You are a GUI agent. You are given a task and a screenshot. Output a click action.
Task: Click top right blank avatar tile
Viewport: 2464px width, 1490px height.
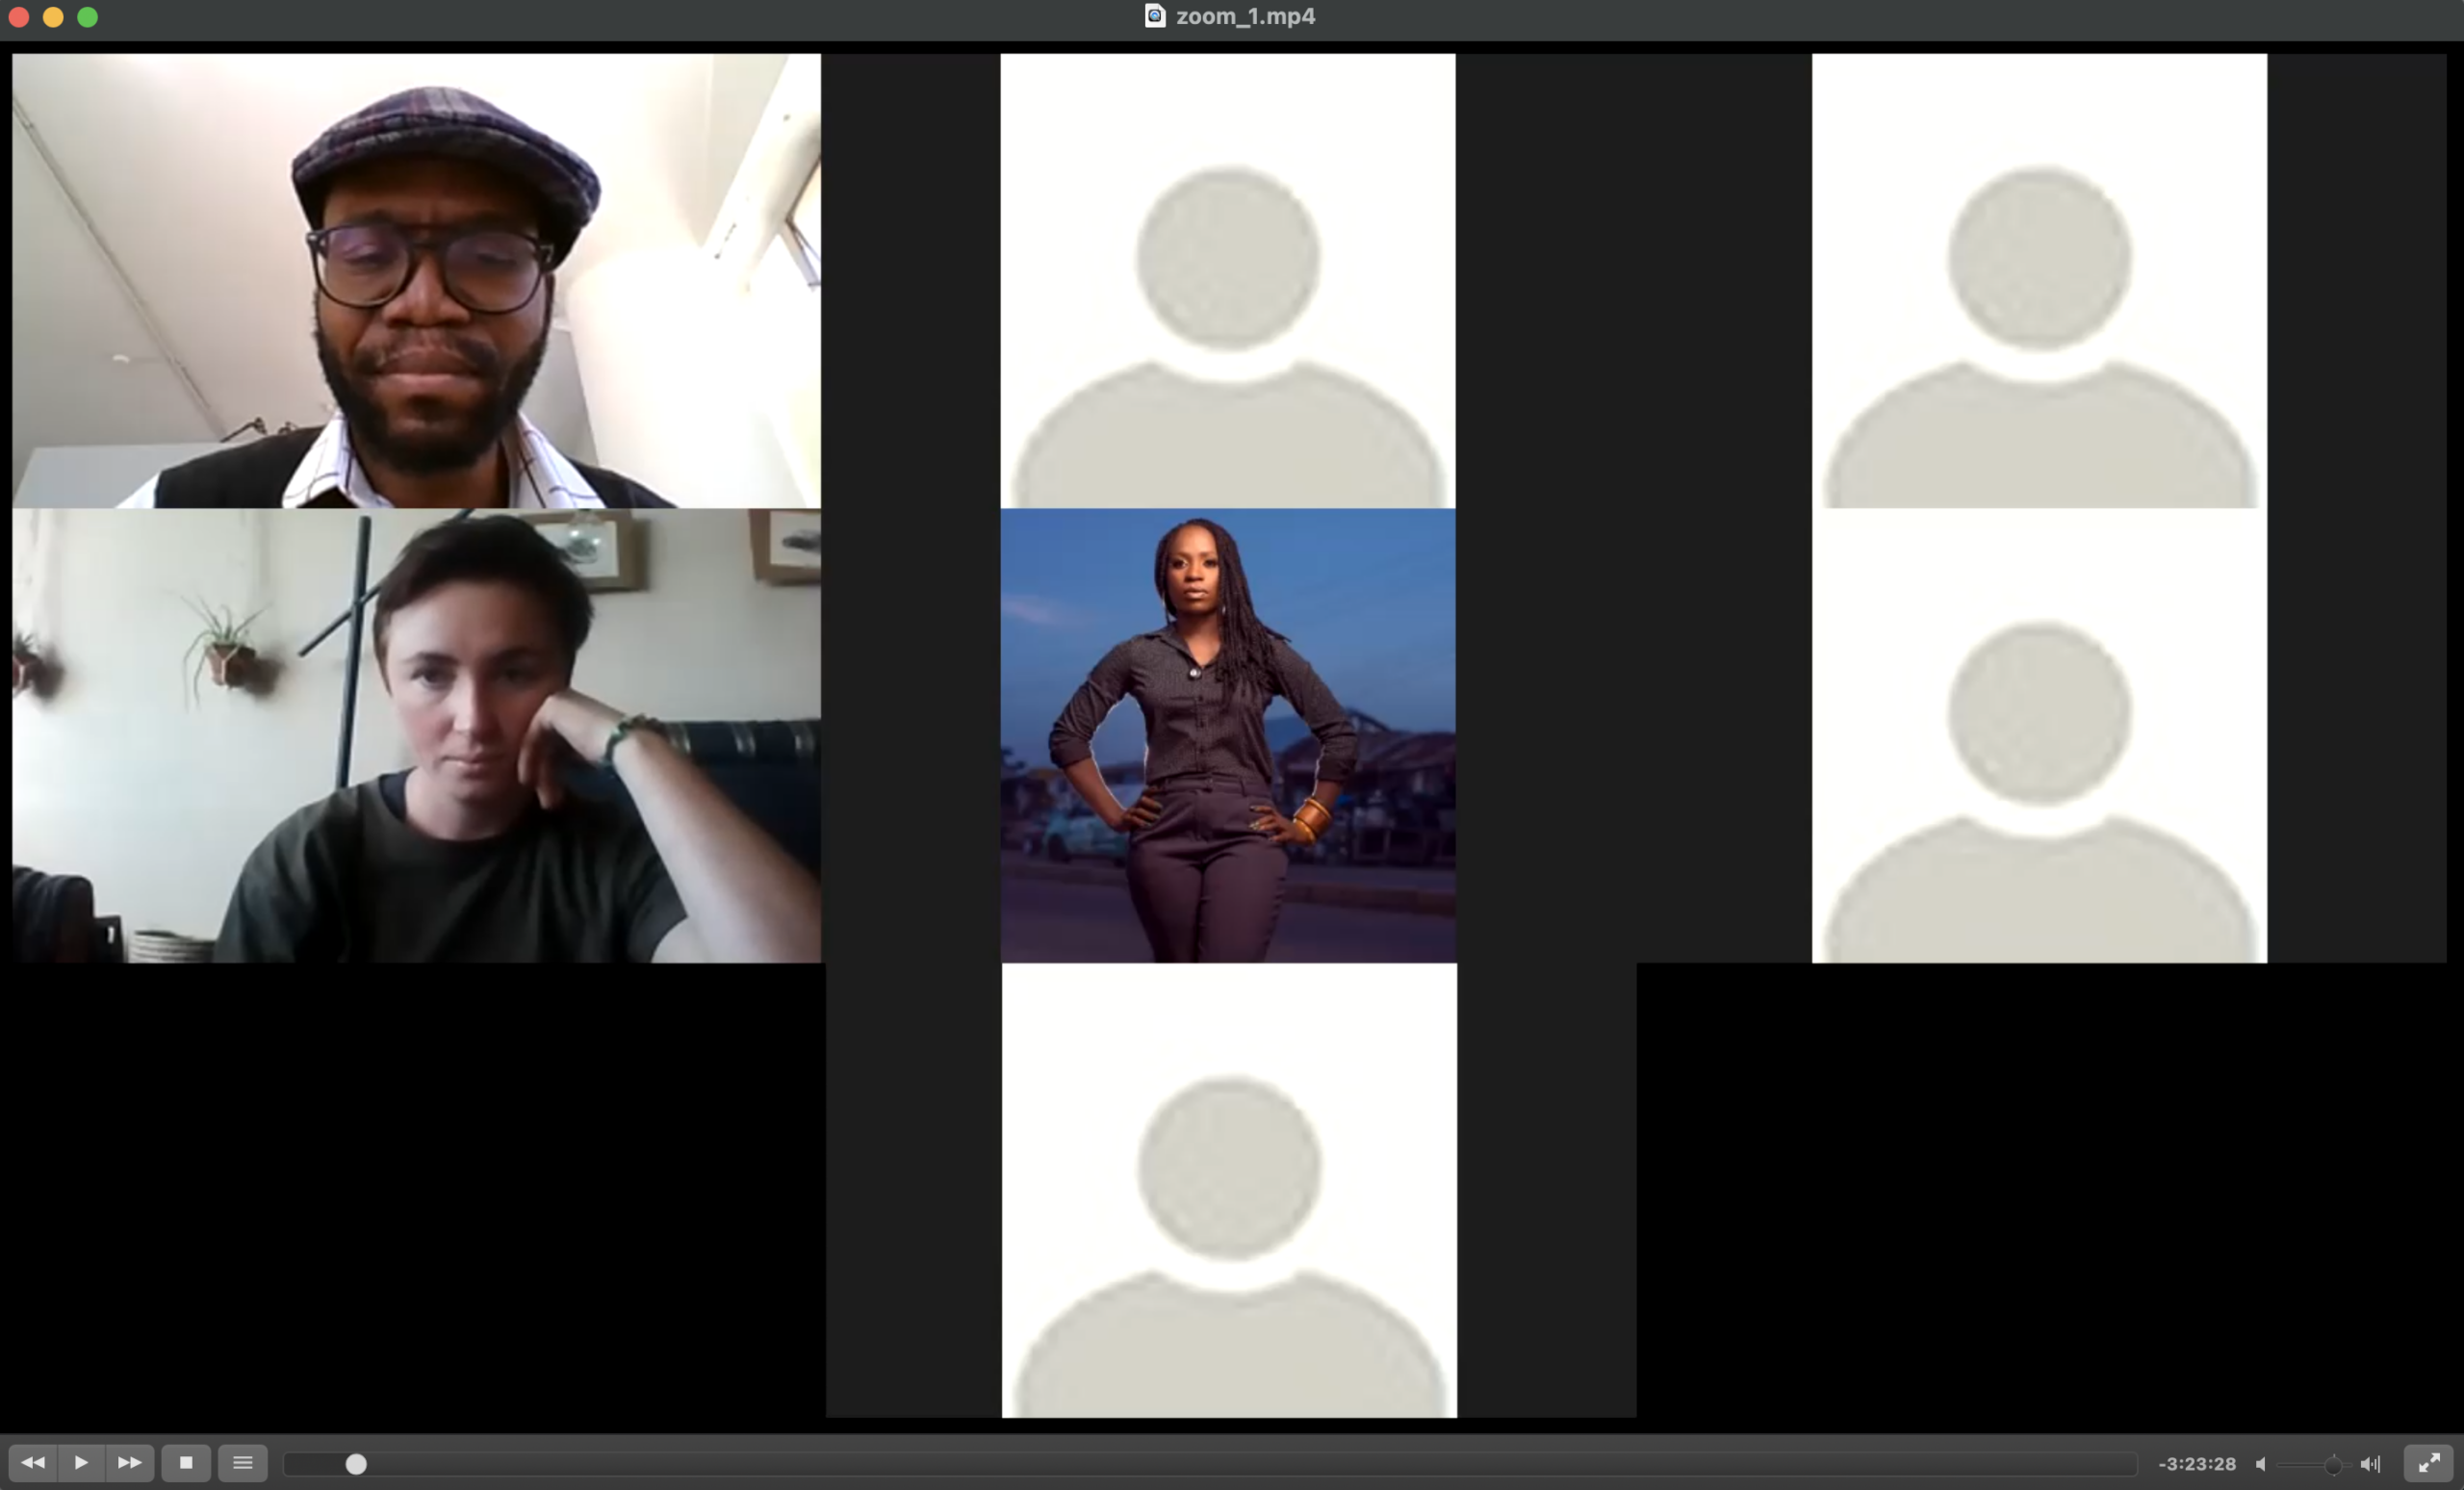(x=2039, y=281)
